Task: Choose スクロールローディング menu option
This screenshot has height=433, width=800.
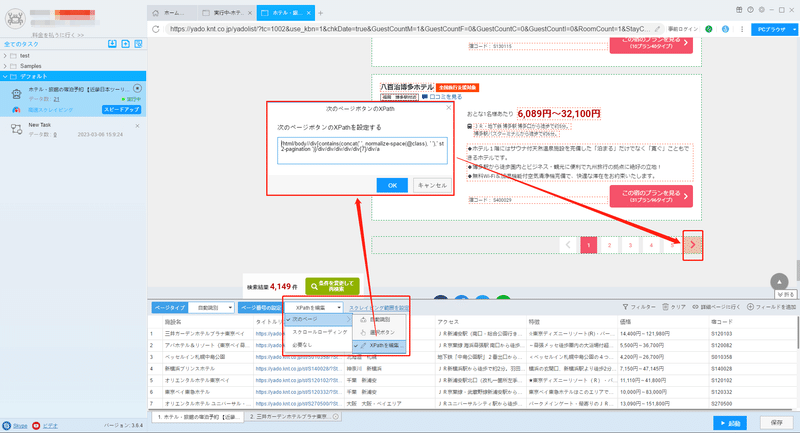Action: [318, 332]
